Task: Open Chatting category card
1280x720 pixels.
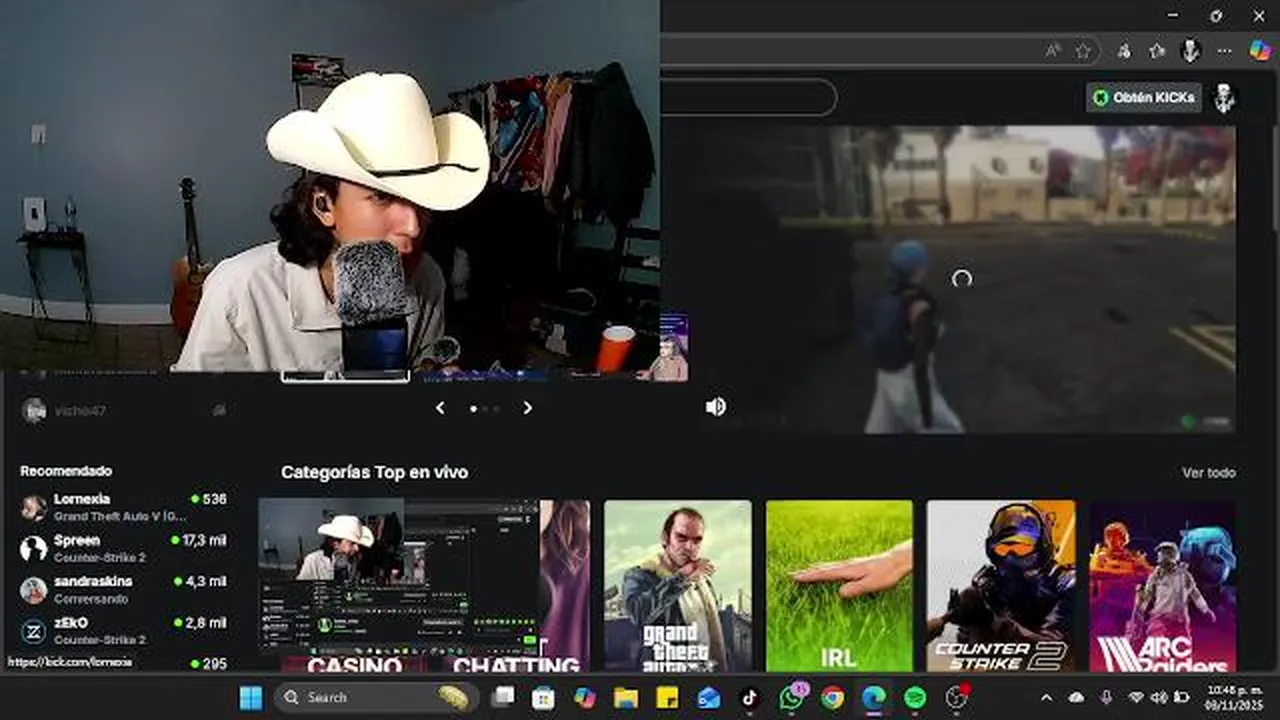Action: (515, 586)
